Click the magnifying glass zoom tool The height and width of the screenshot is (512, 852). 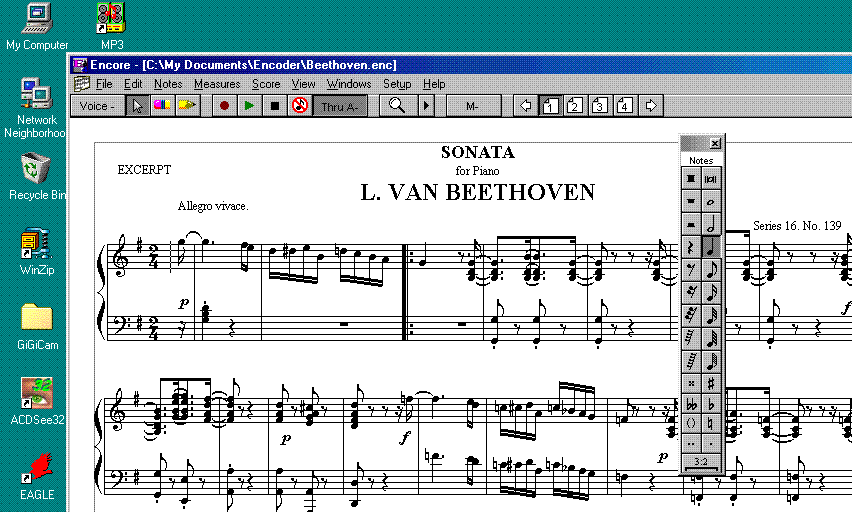pyautogui.click(x=398, y=105)
